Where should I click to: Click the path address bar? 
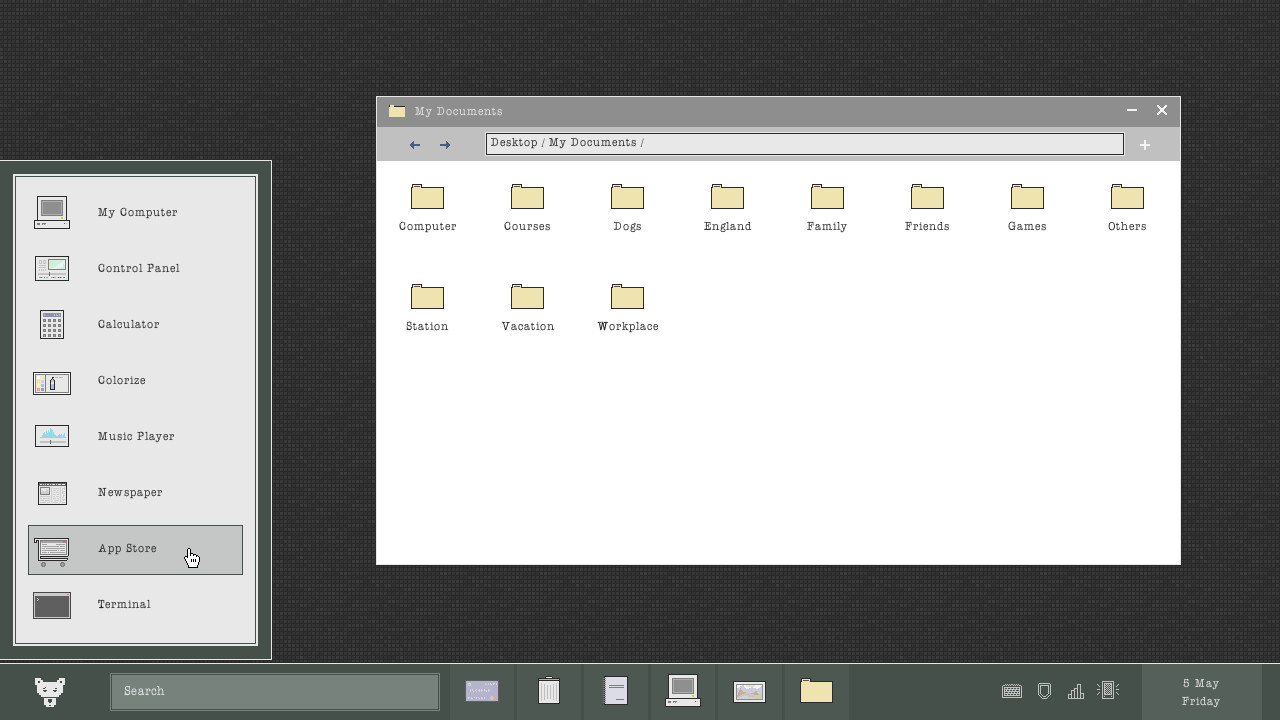(804, 144)
